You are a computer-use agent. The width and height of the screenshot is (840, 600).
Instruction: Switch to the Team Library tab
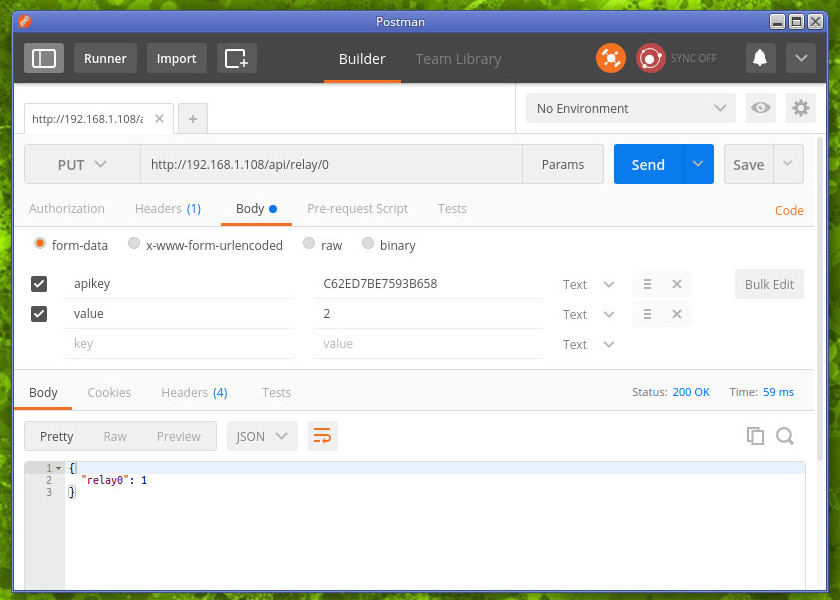click(x=459, y=58)
